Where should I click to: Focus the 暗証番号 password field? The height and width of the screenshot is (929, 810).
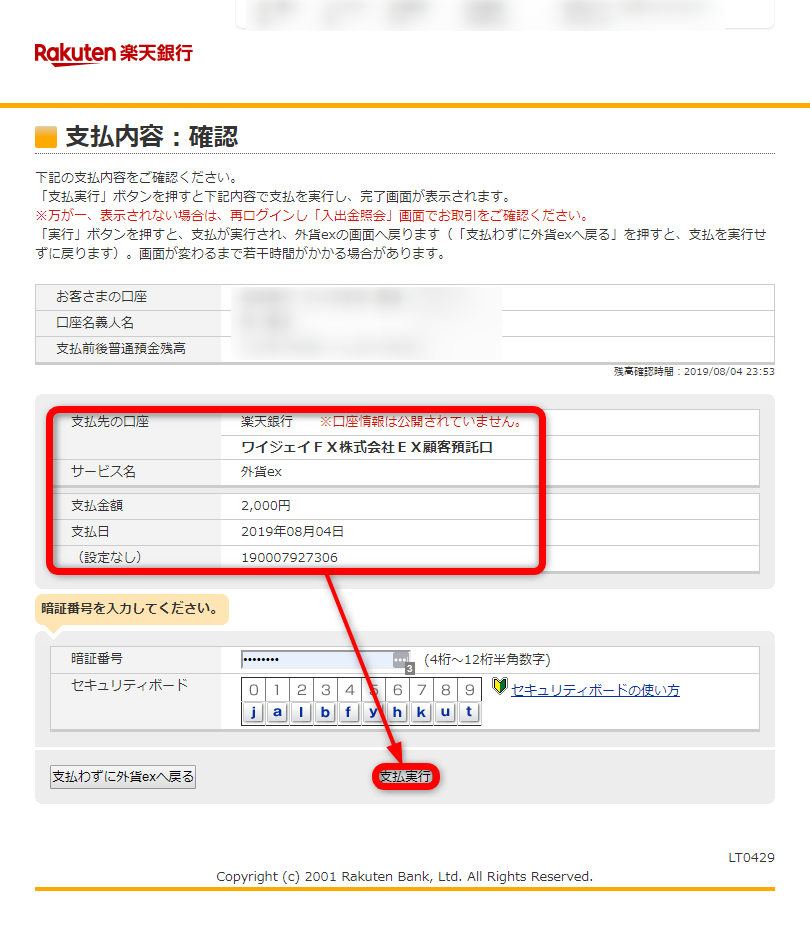click(x=315, y=660)
